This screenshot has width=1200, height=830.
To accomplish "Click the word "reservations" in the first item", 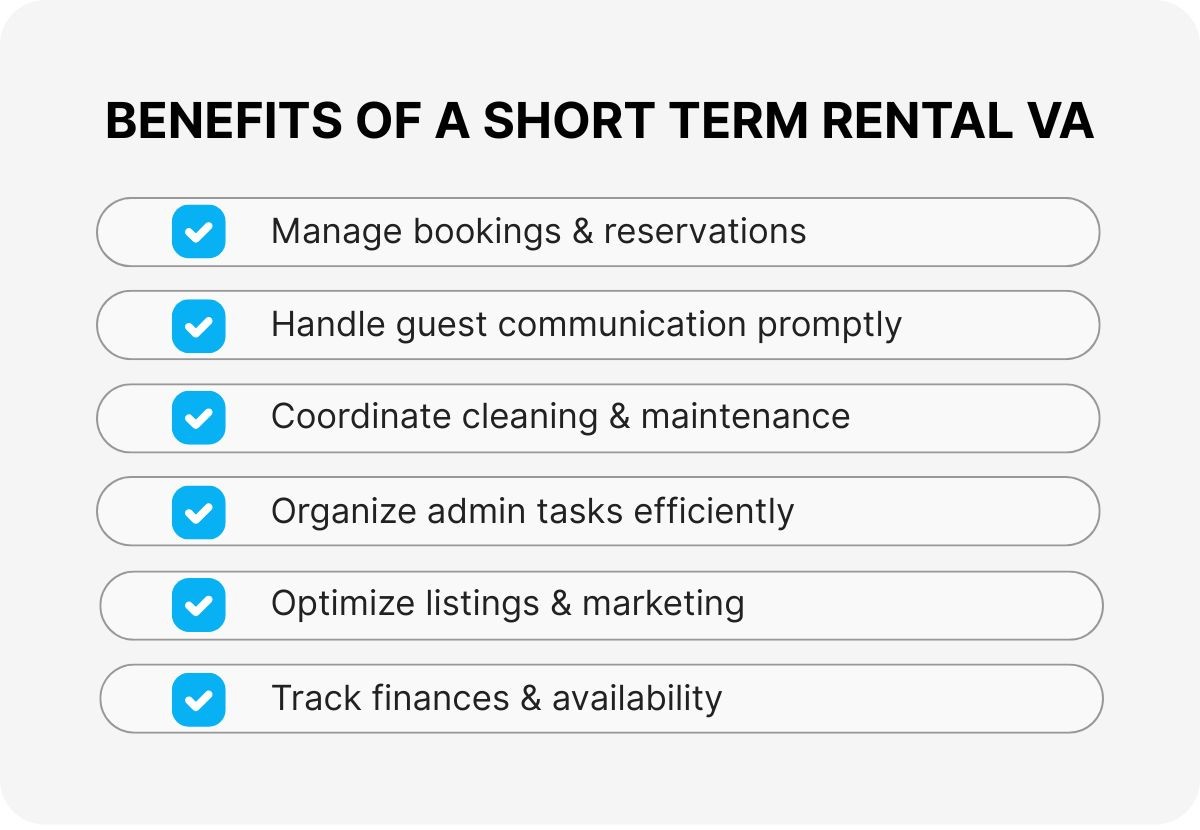I will pos(704,232).
